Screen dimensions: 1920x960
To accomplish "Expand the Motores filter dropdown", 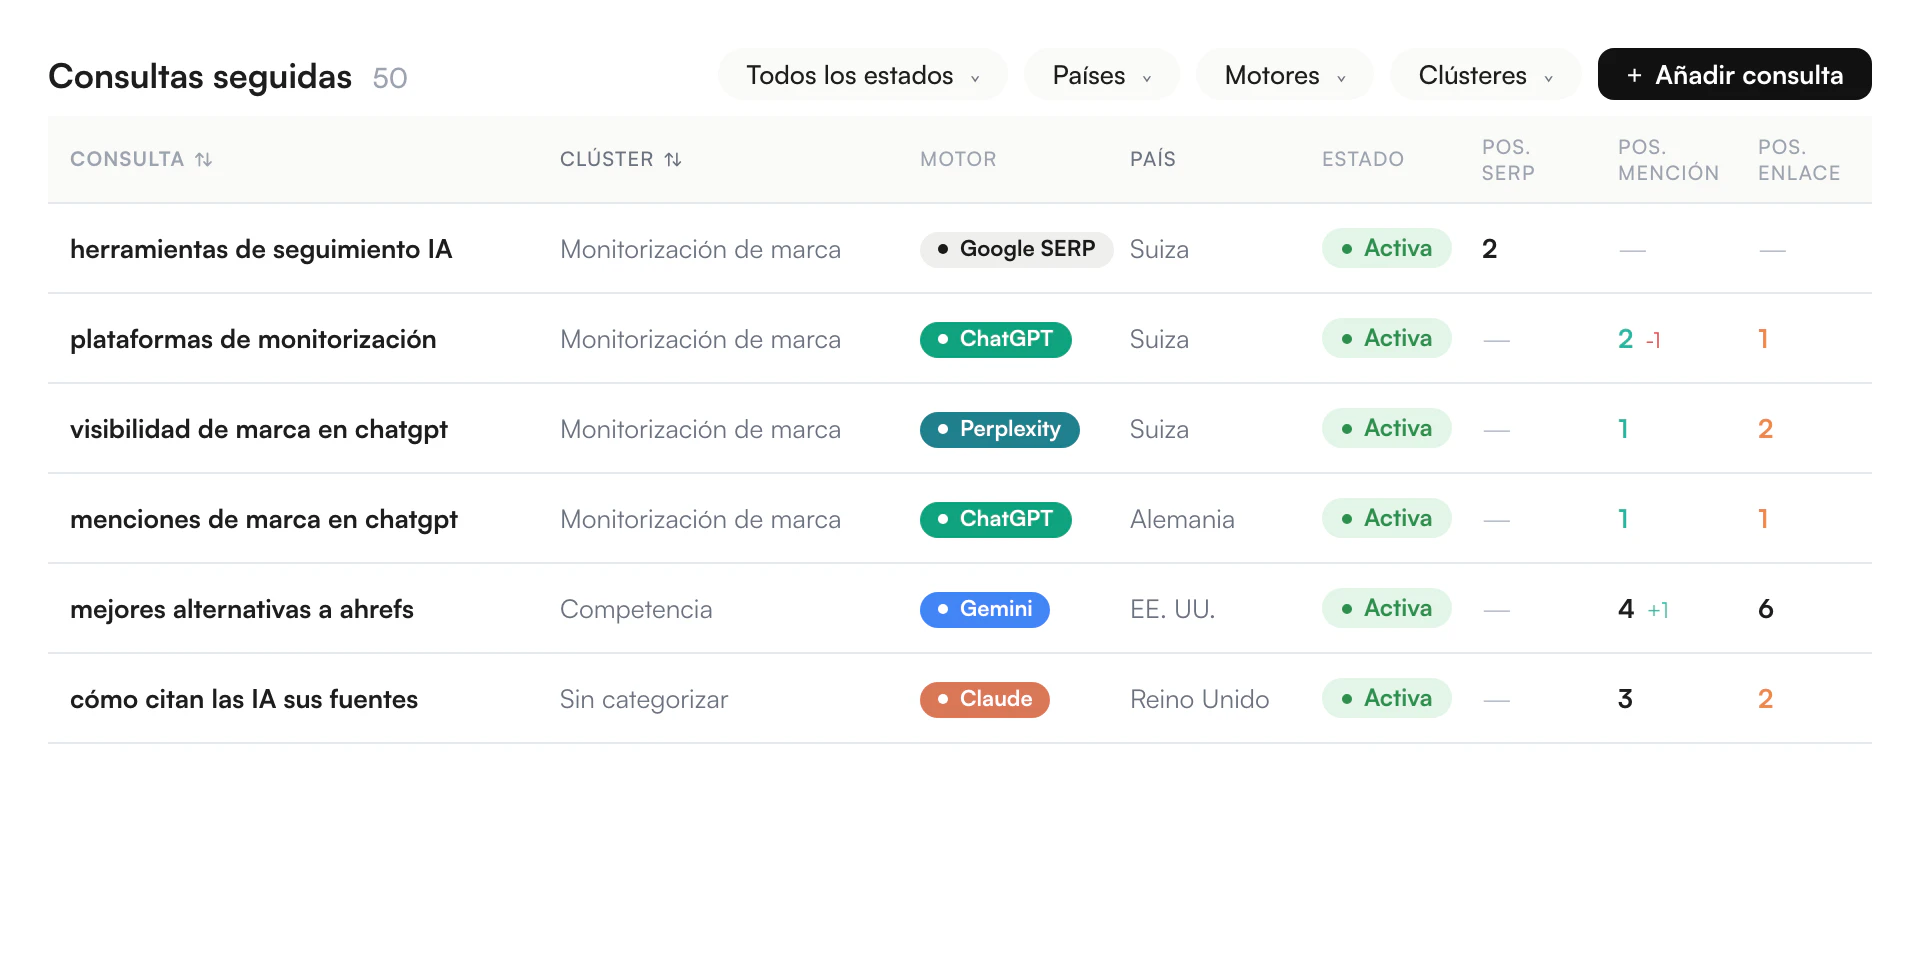I will 1285,75.
